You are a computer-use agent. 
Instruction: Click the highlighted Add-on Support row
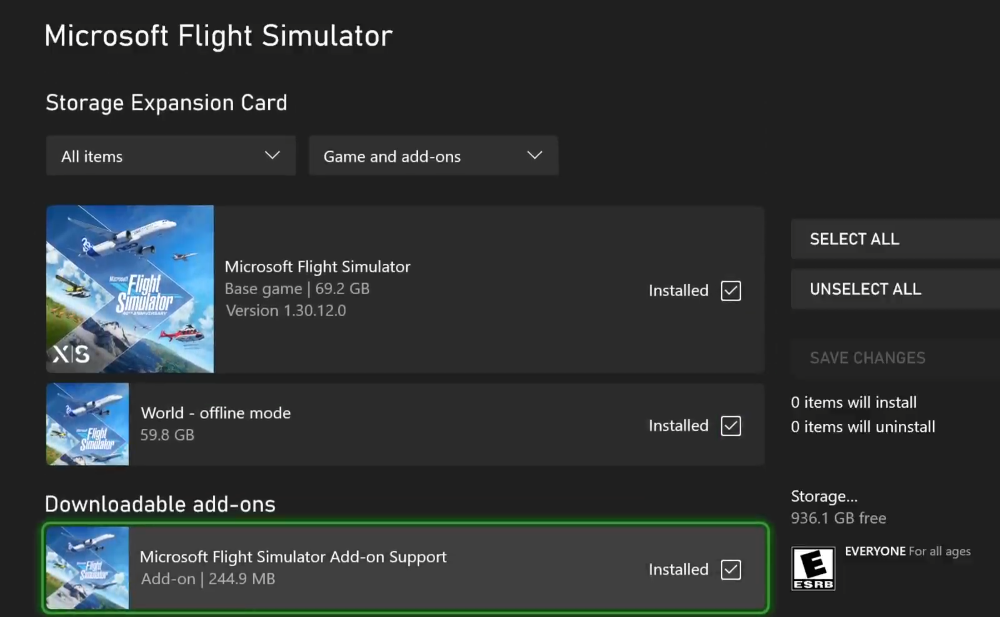pyautogui.click(x=450, y=568)
